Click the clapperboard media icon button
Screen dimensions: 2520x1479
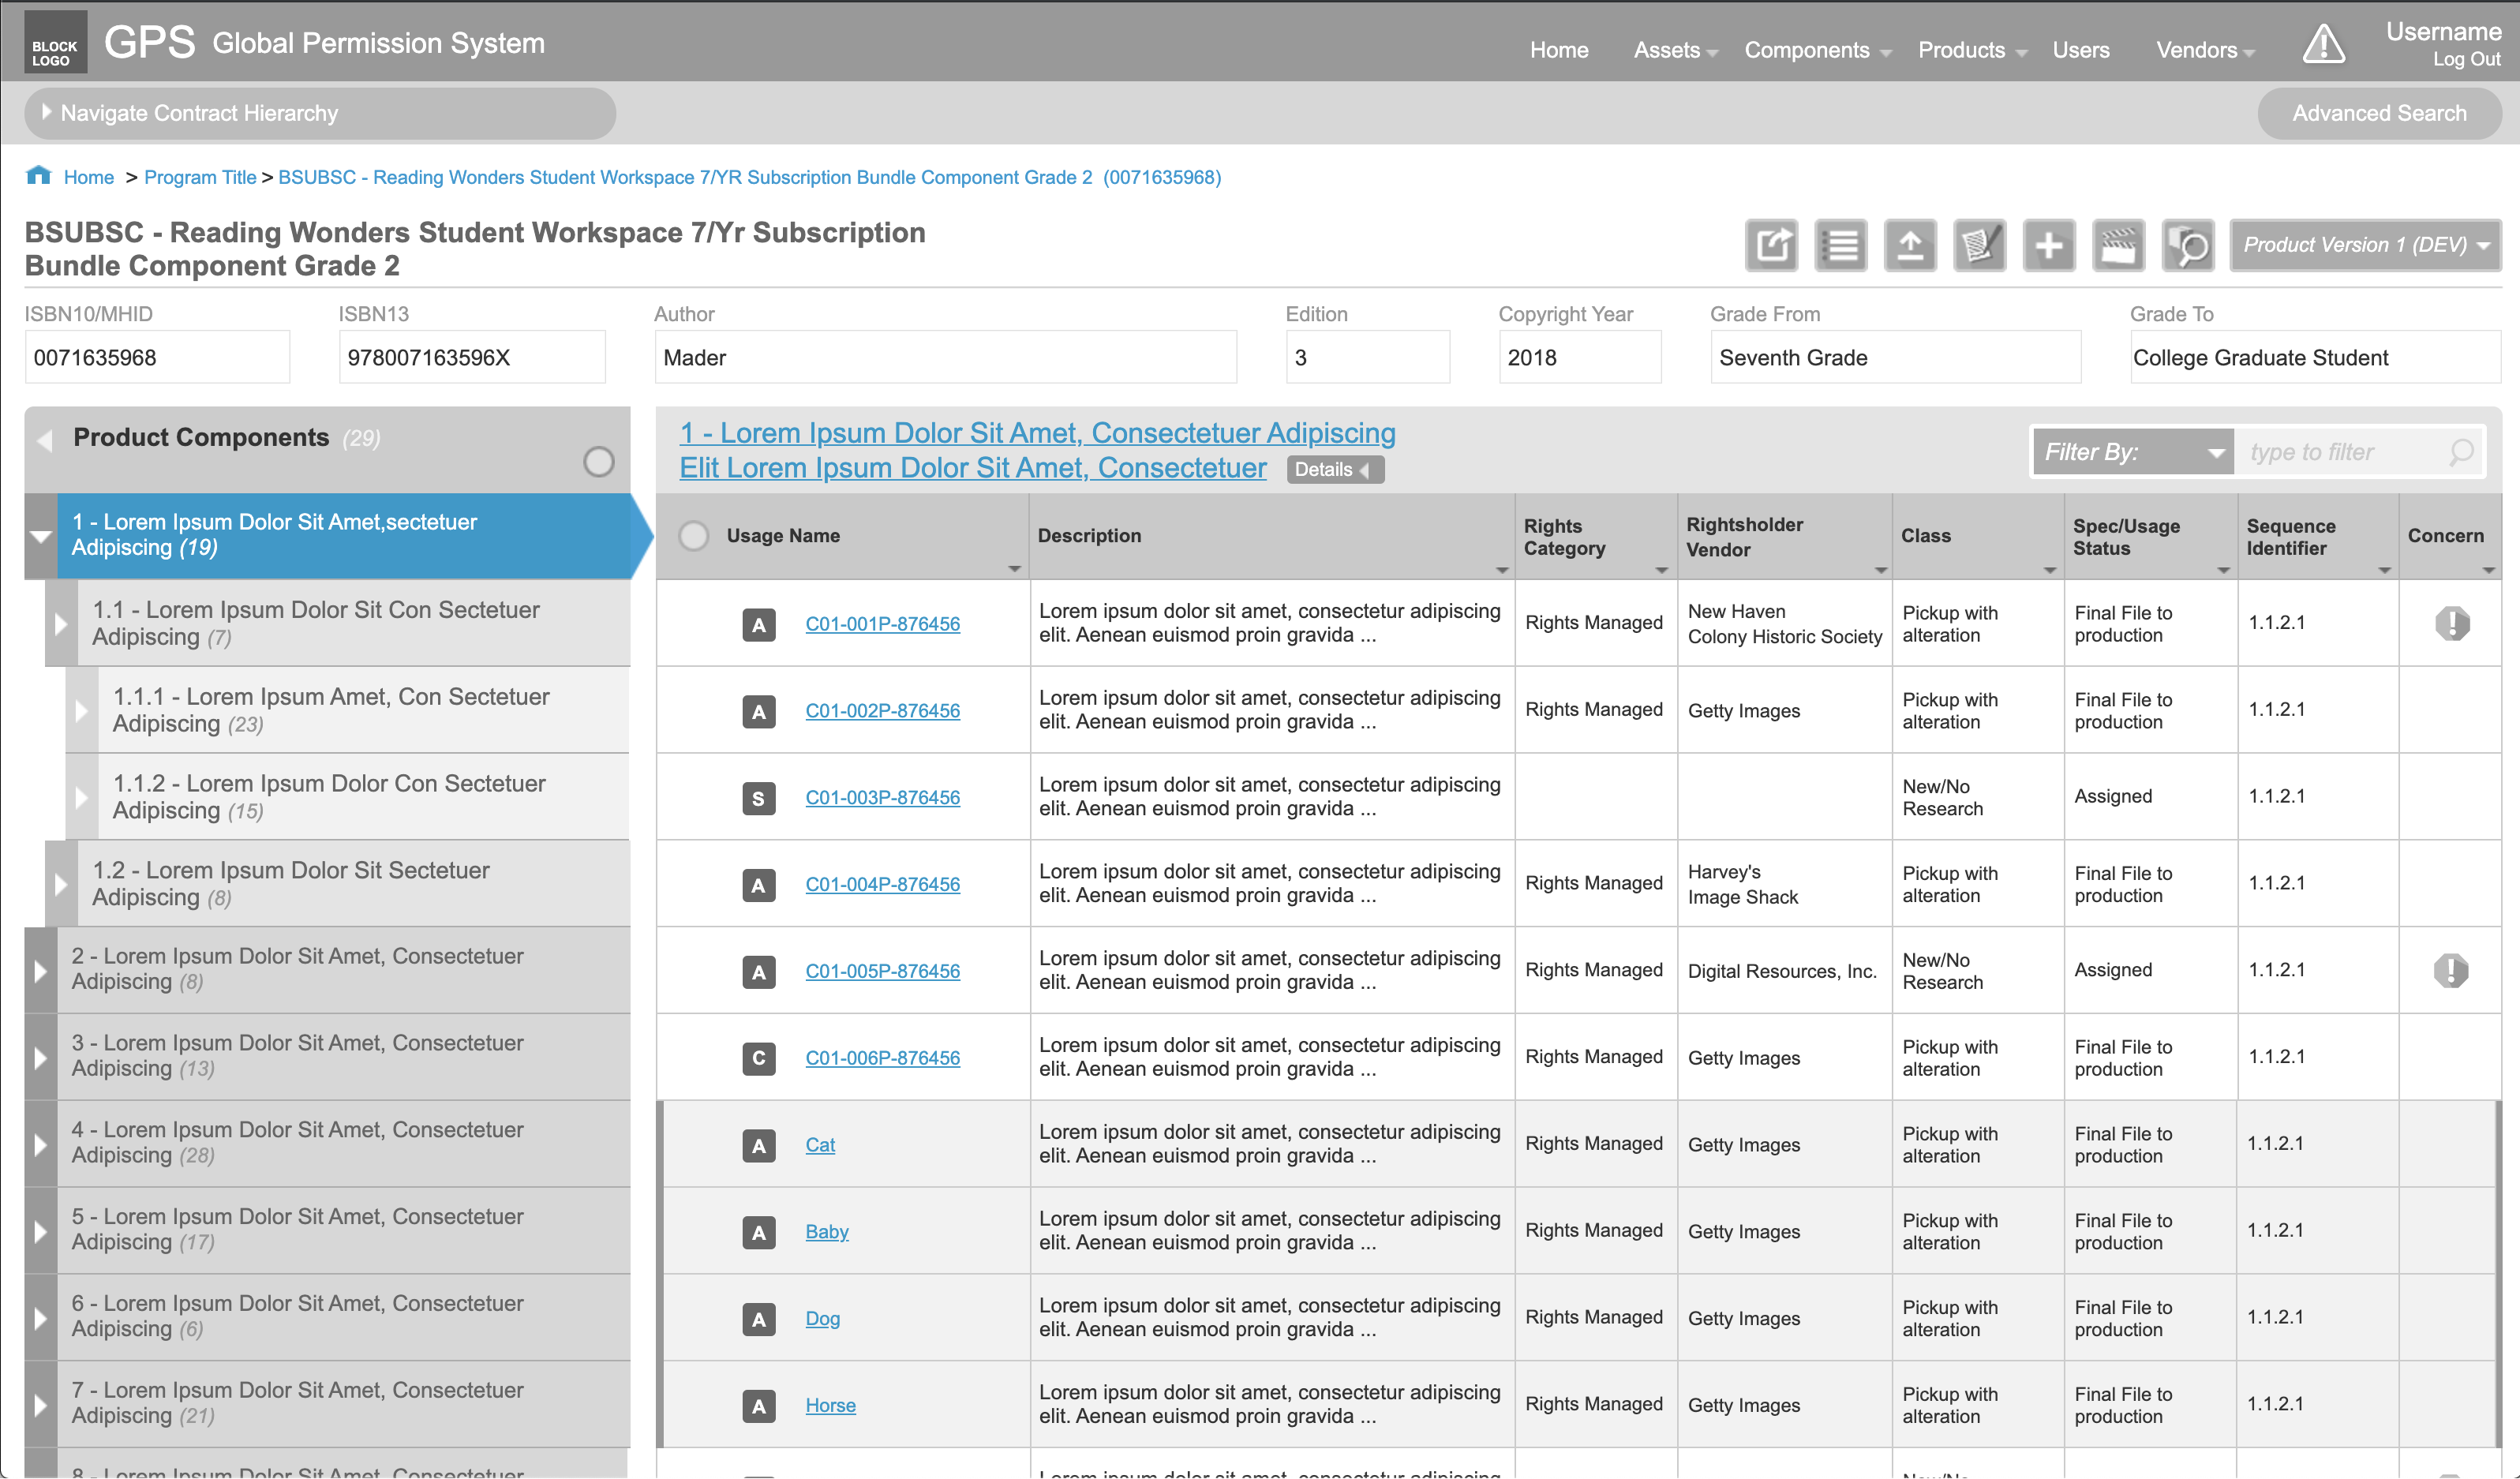2118,245
